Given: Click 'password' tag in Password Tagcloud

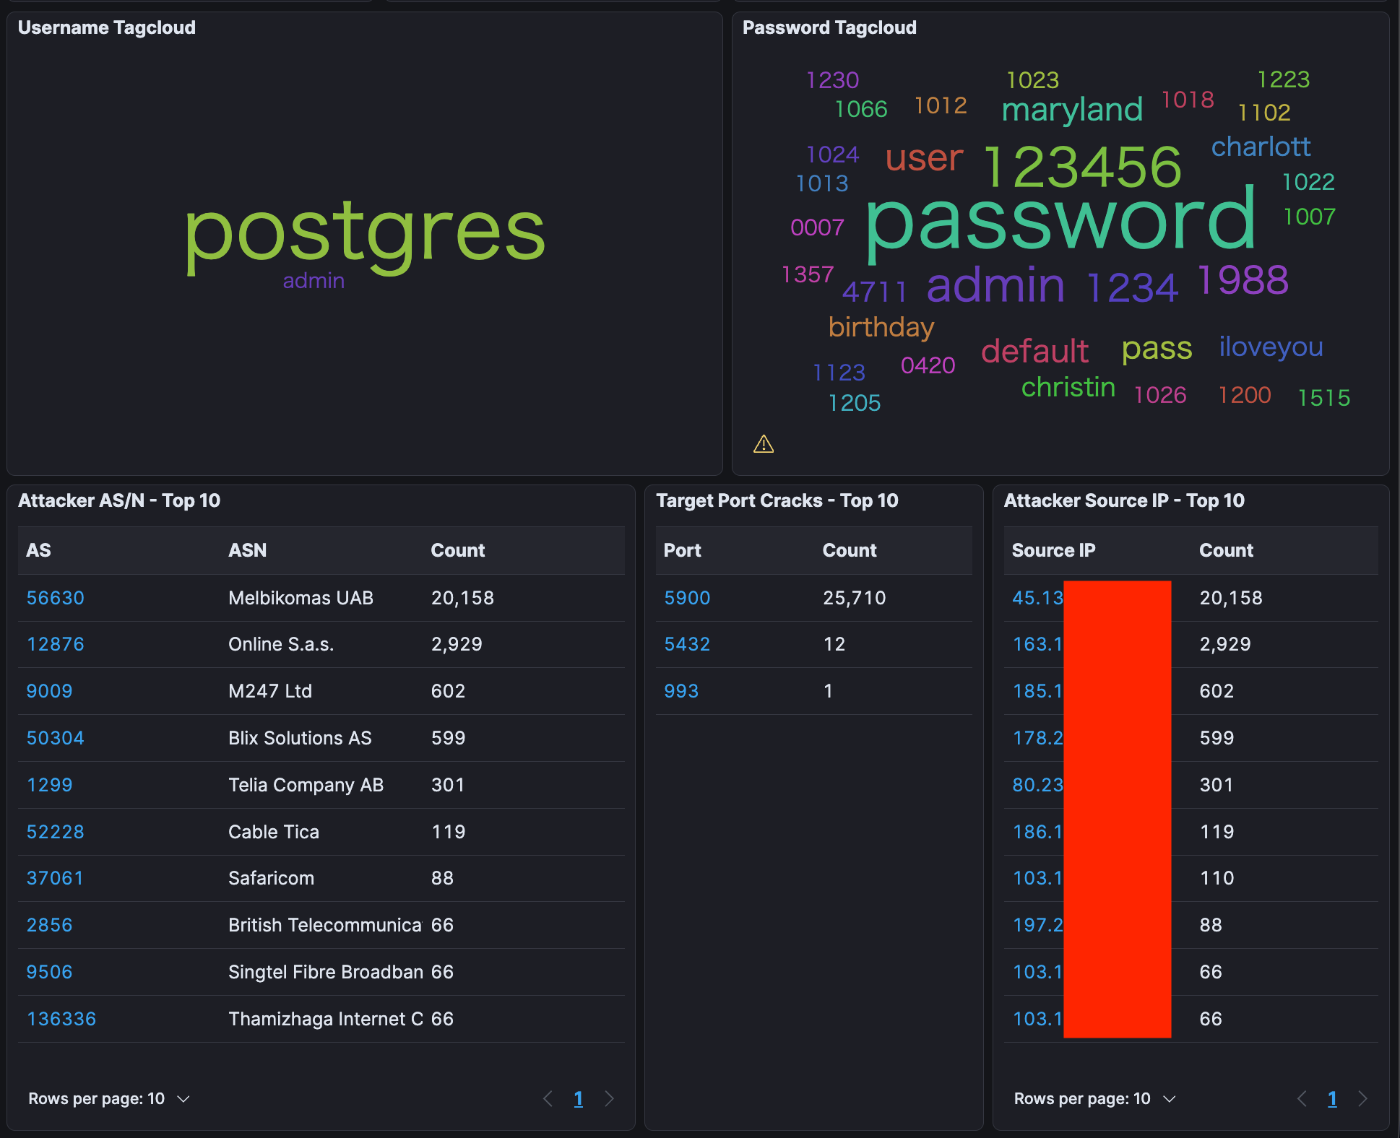Looking at the screenshot, I should coord(1061,222).
